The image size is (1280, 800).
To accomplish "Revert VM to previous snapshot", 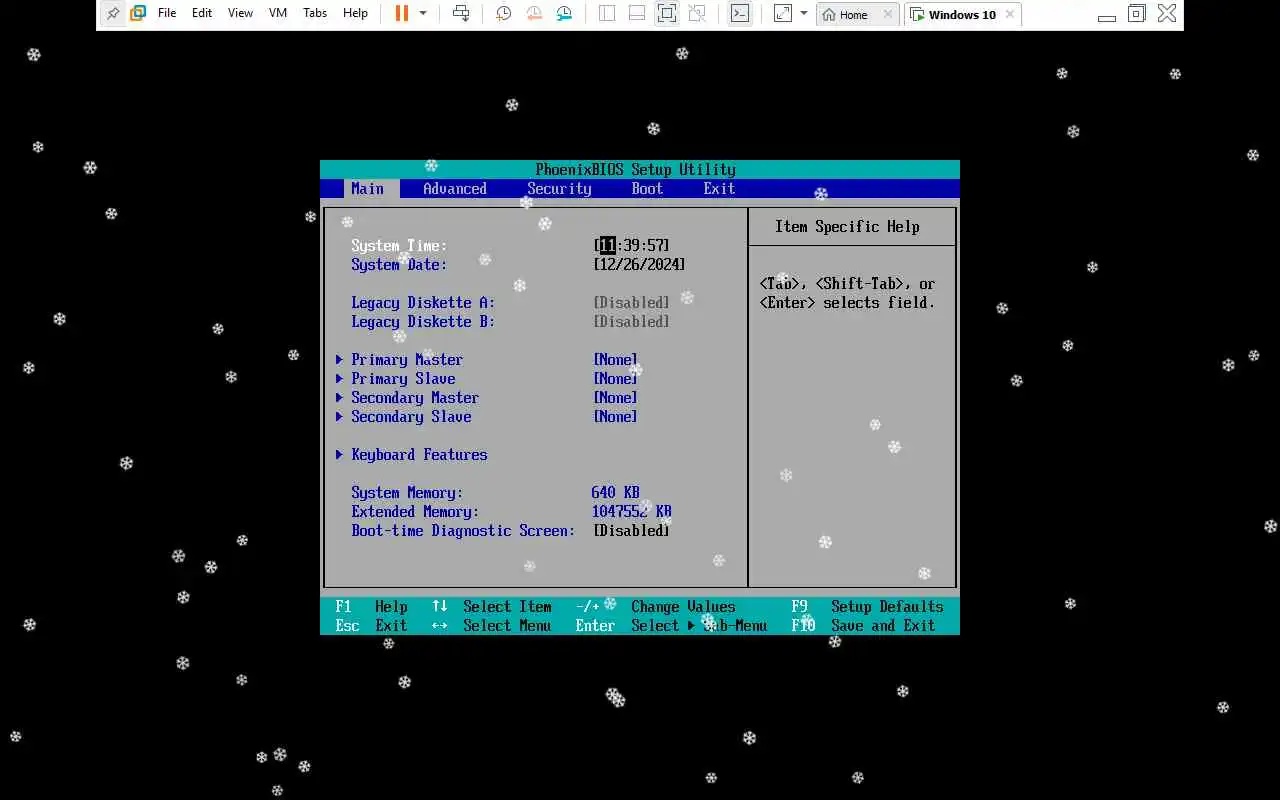I will click(534, 13).
